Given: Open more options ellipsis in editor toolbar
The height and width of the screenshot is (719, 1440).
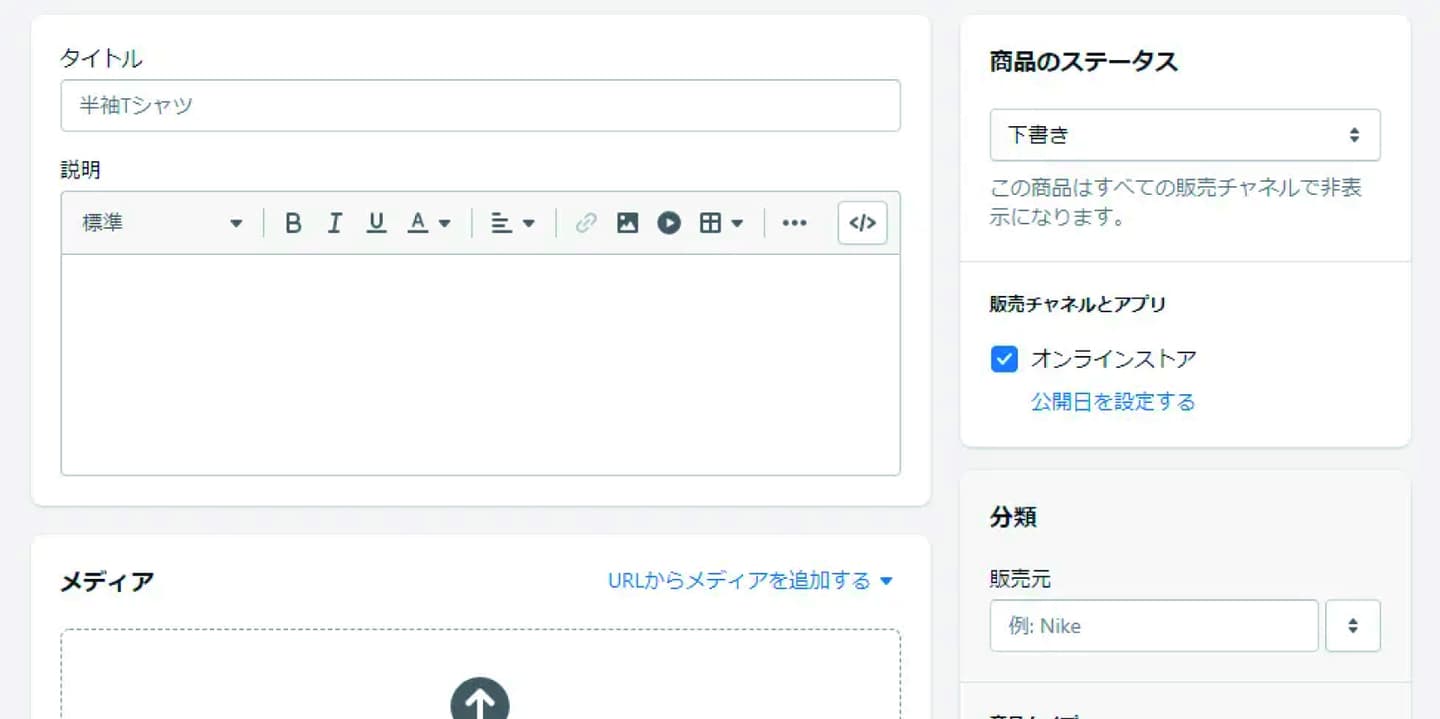Looking at the screenshot, I should click(794, 223).
